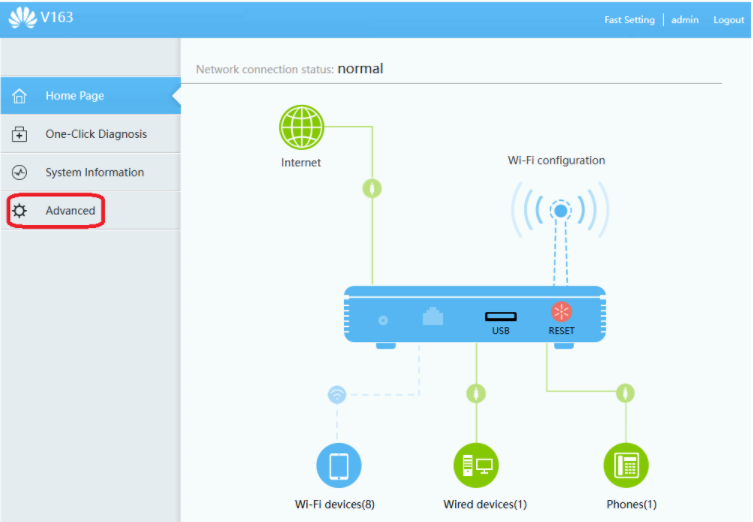Click the System Information pulse icon
The image size is (753, 522).
coord(19,172)
